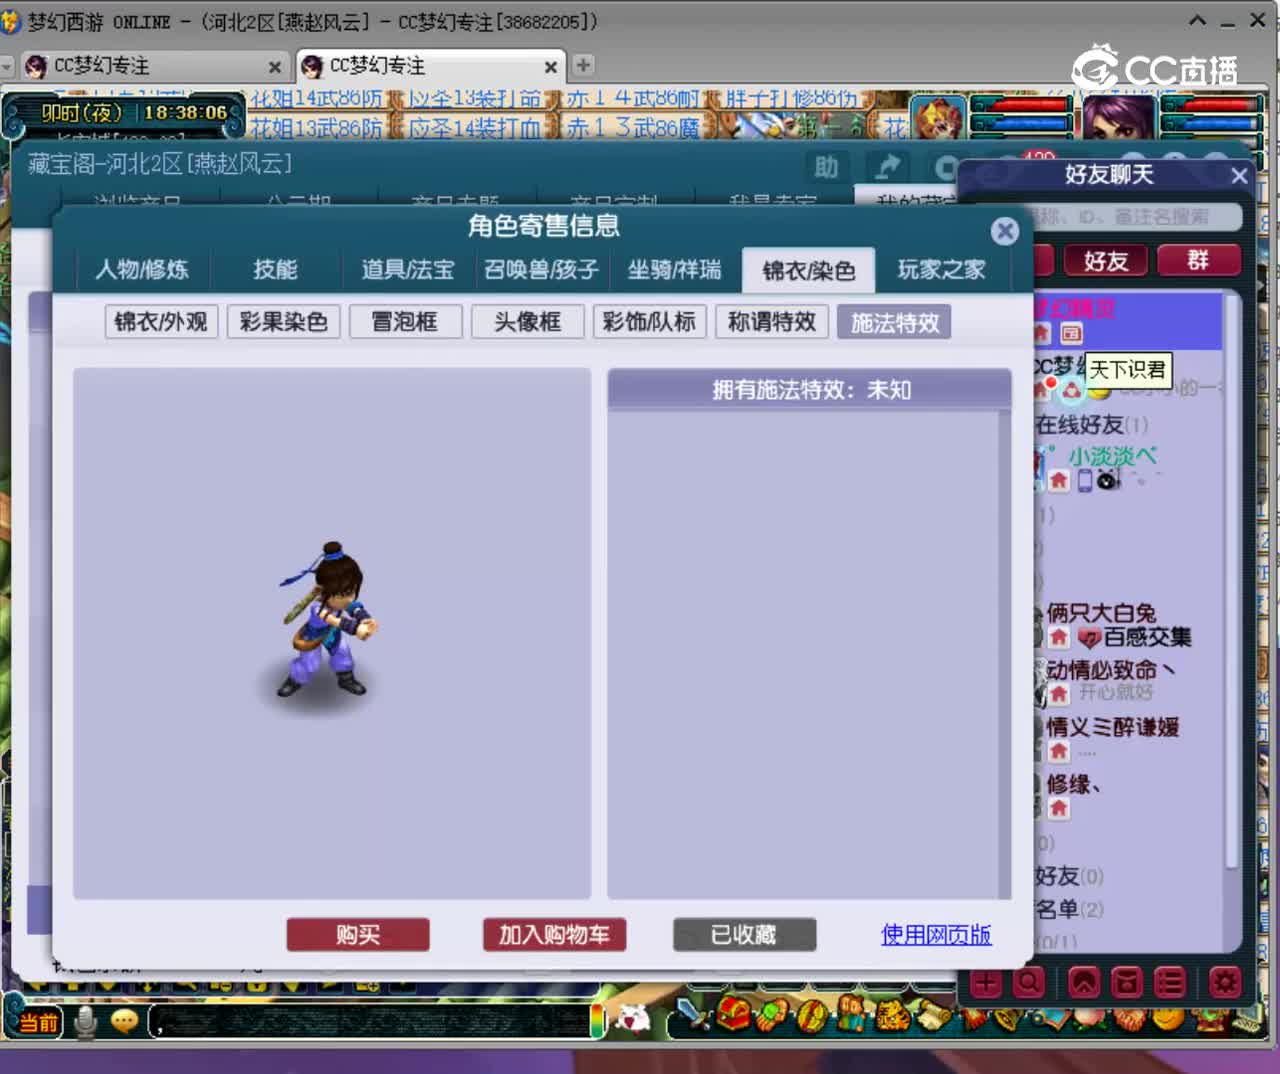Image resolution: width=1280 pixels, height=1074 pixels.
Task: Click the speech bubble emote icon
Action: 125,1021
